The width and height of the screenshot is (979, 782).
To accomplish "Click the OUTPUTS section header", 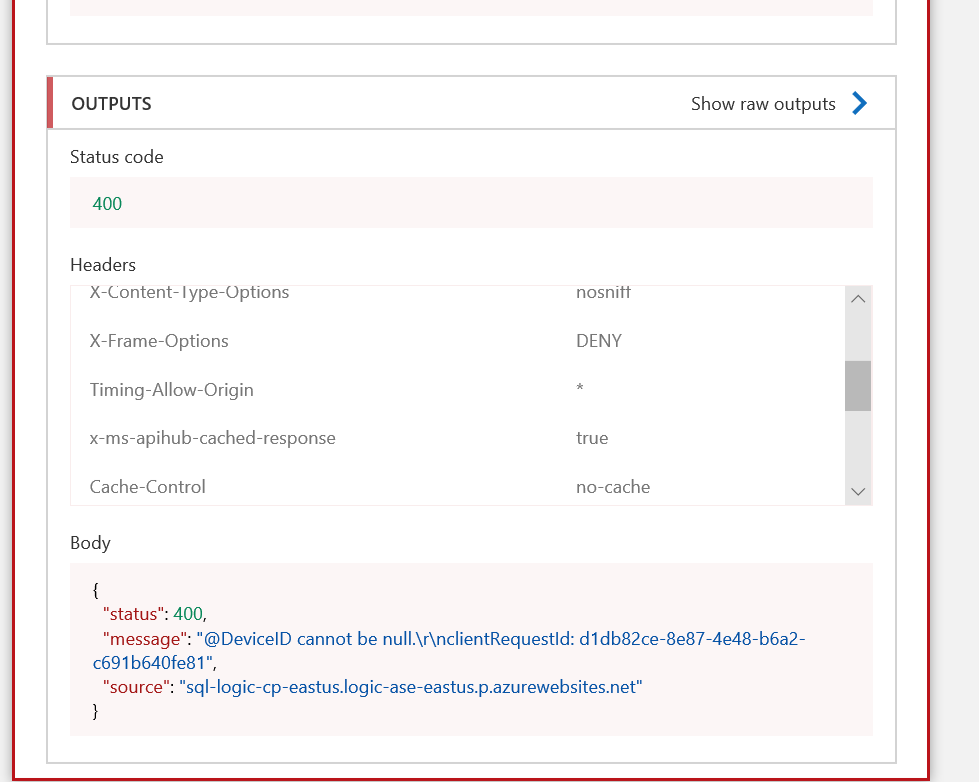I will [x=112, y=104].
